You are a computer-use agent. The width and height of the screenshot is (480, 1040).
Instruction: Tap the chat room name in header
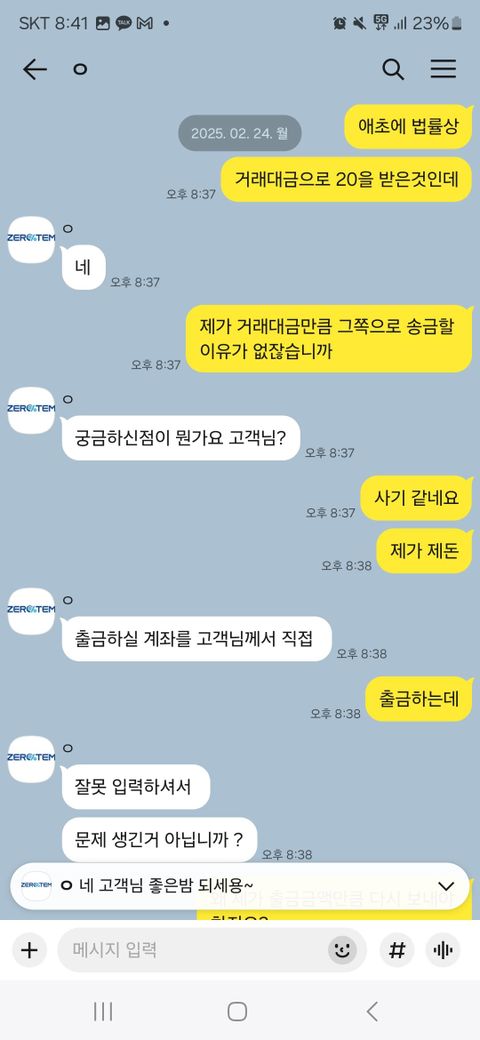click(80, 69)
